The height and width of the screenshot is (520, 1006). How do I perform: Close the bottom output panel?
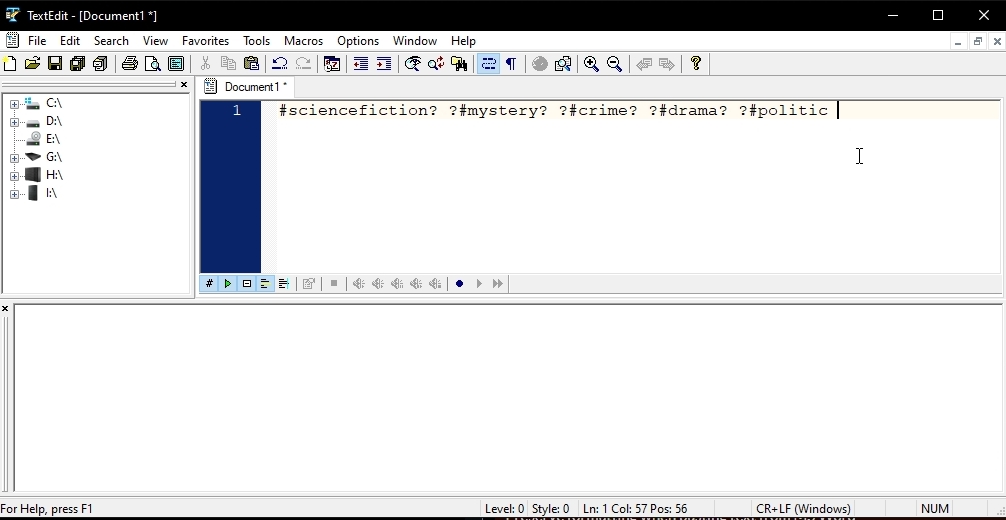pyautogui.click(x=5, y=309)
